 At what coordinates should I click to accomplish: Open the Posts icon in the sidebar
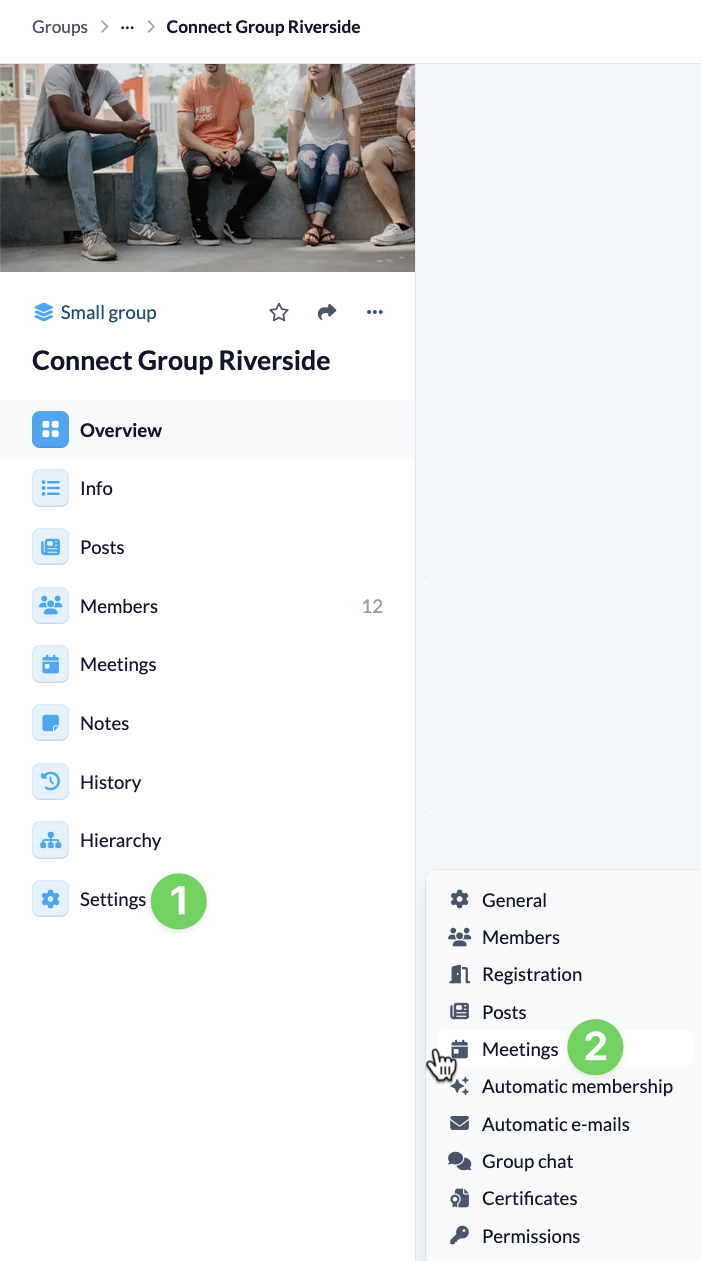(x=50, y=547)
